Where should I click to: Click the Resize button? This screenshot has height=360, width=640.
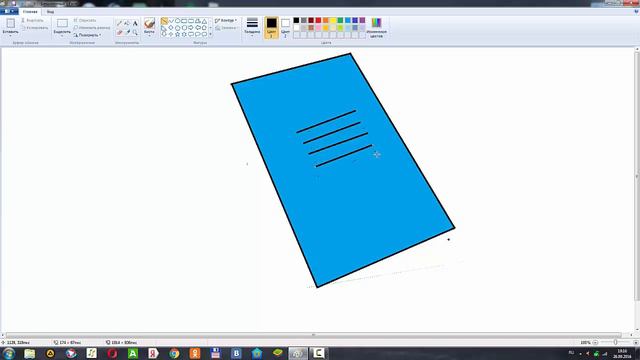tap(92, 28)
